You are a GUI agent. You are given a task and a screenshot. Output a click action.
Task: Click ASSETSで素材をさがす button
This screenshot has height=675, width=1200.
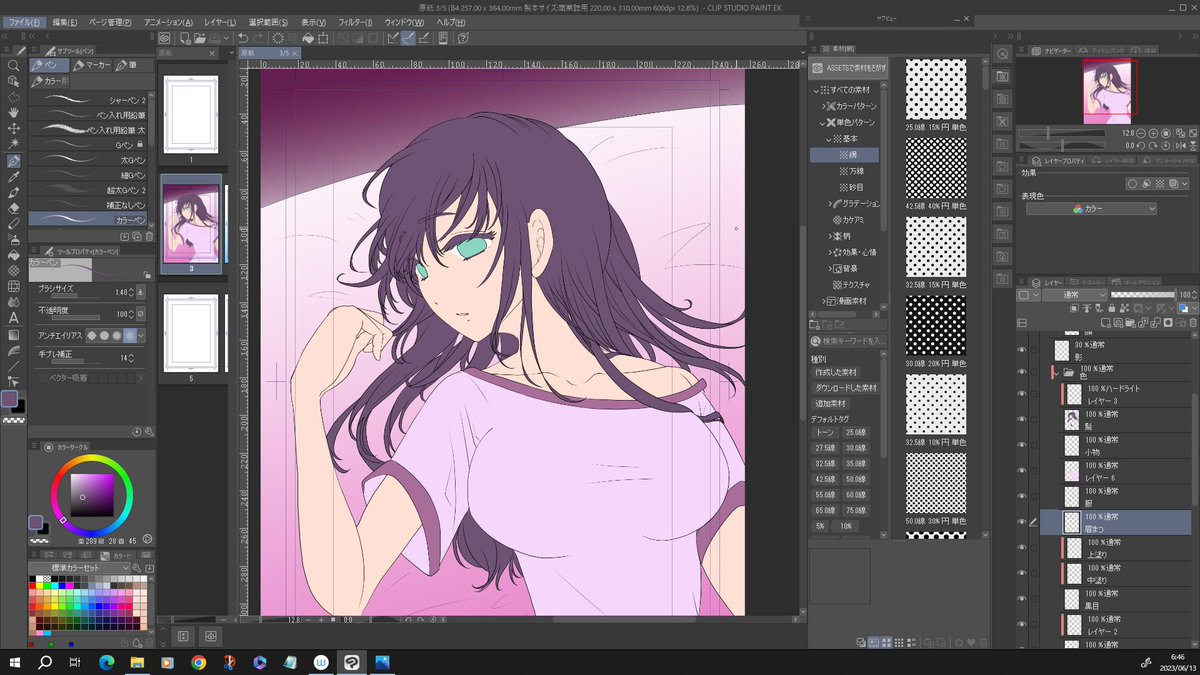(848, 68)
